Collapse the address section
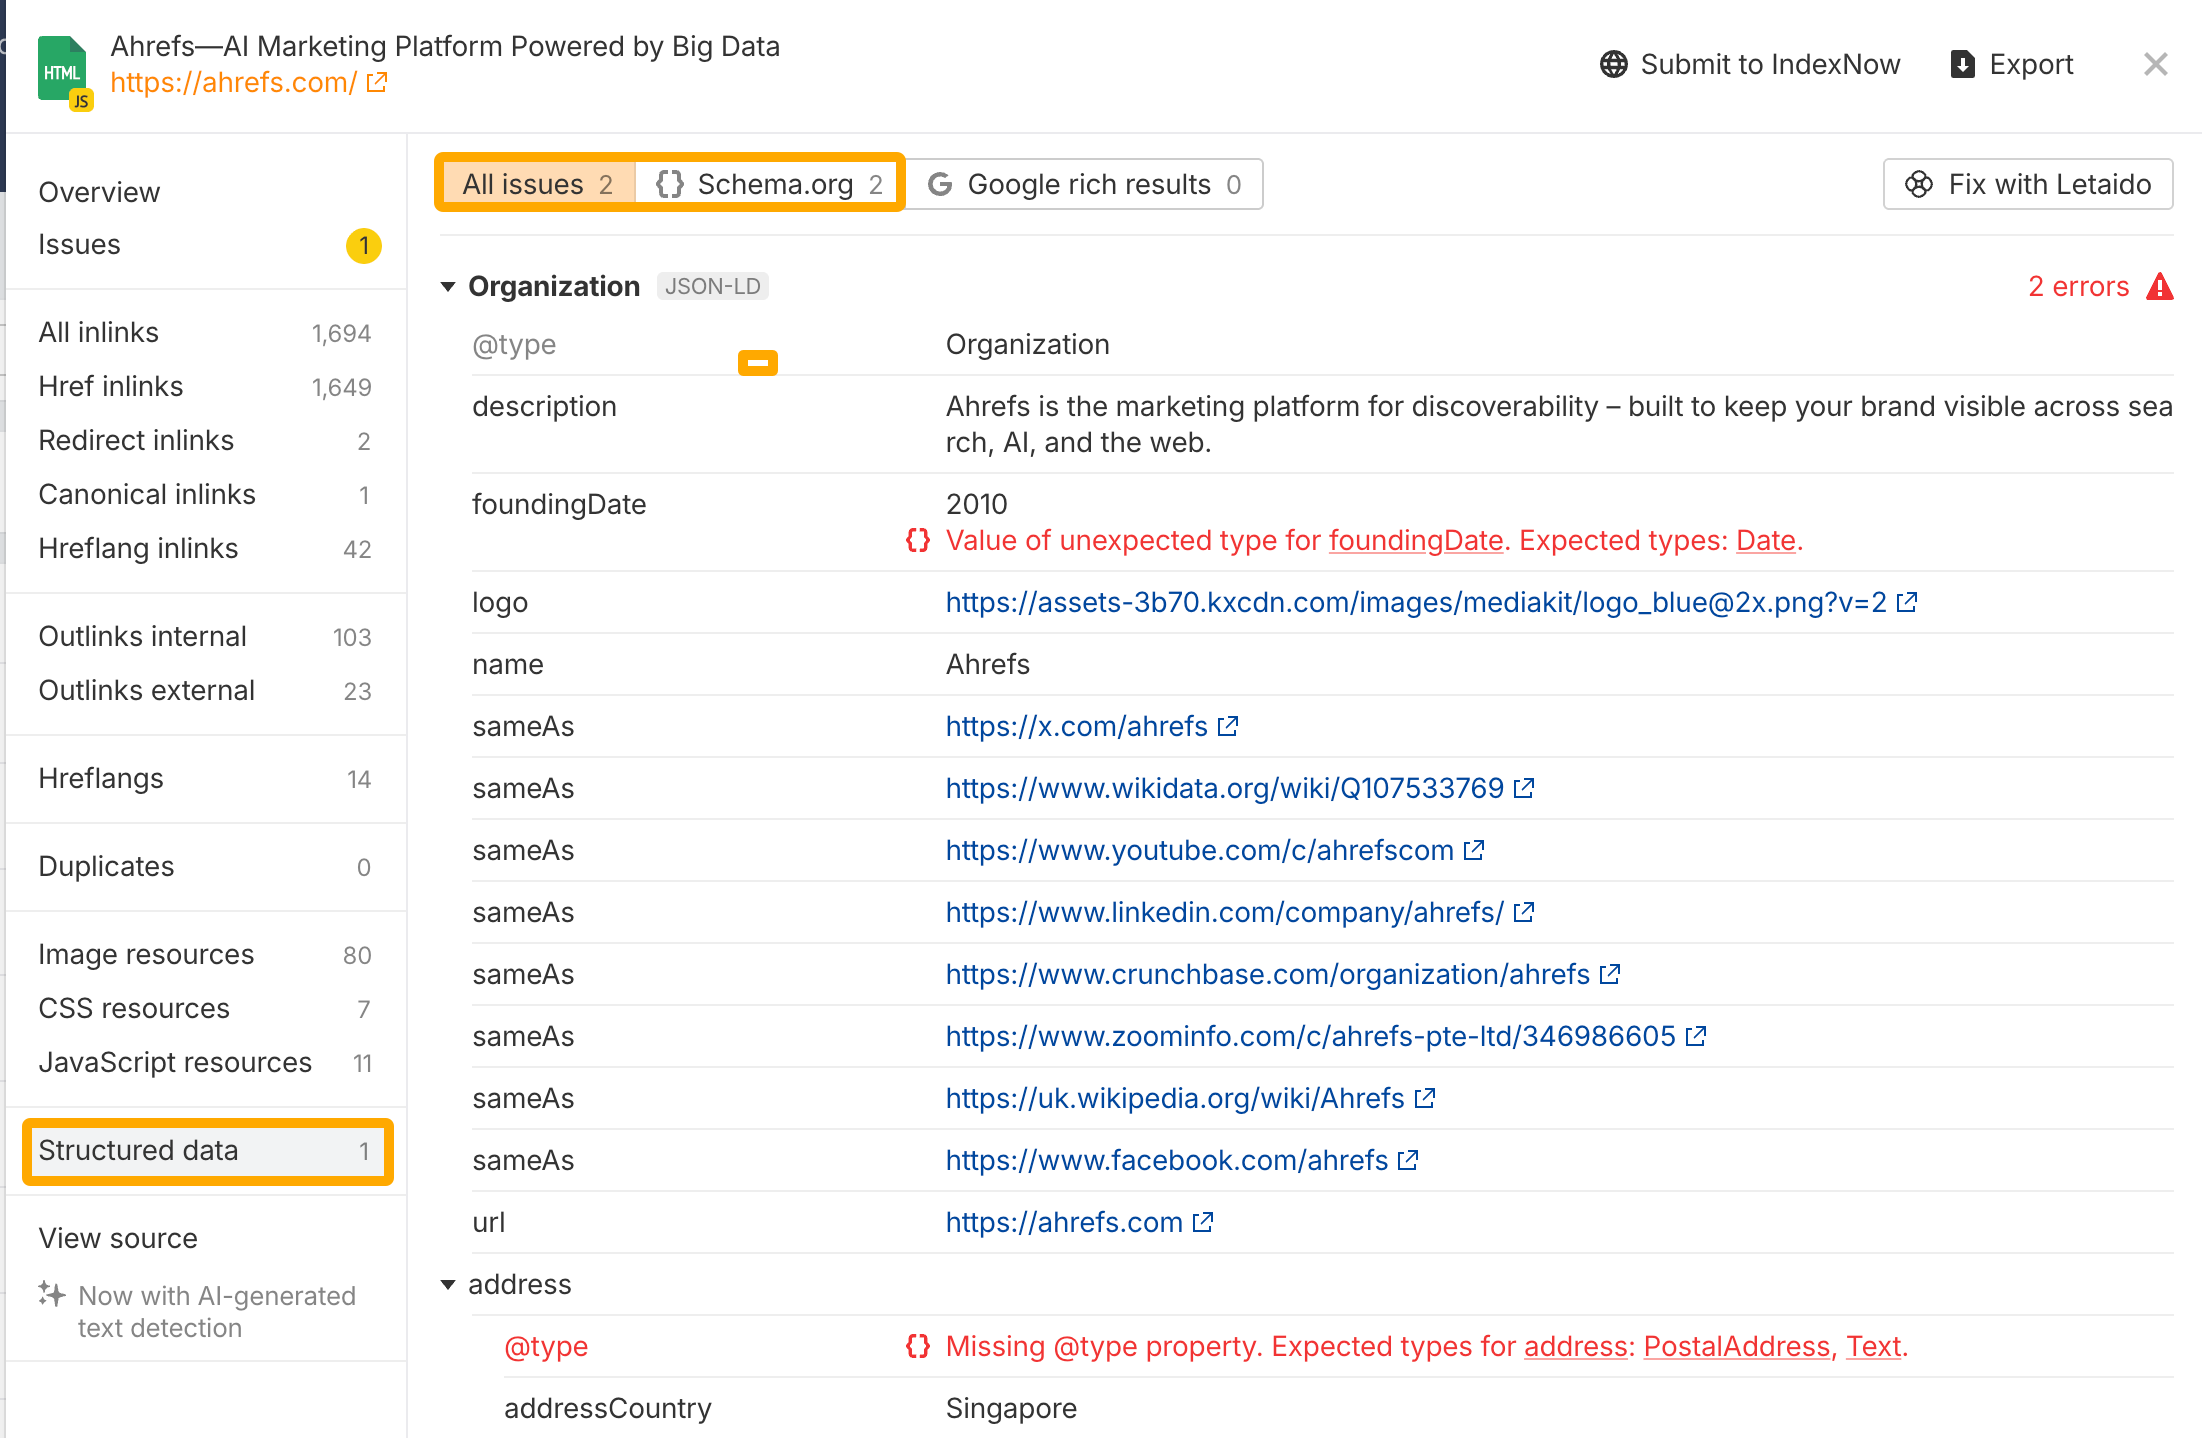Screen dimensions: 2202x1438 [x=448, y=1285]
